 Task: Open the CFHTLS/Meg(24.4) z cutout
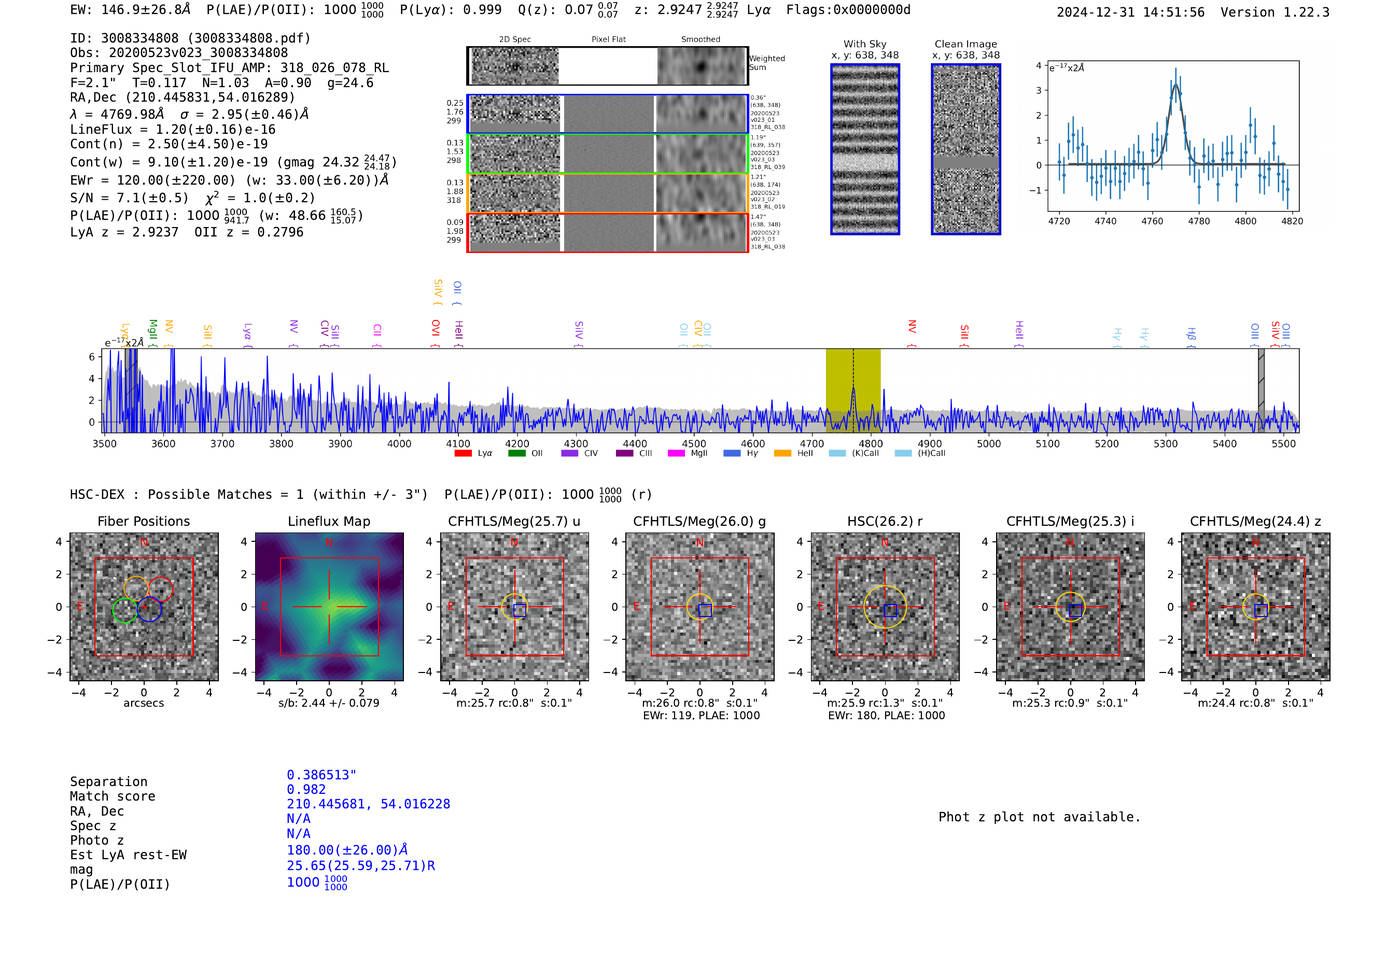(1256, 607)
